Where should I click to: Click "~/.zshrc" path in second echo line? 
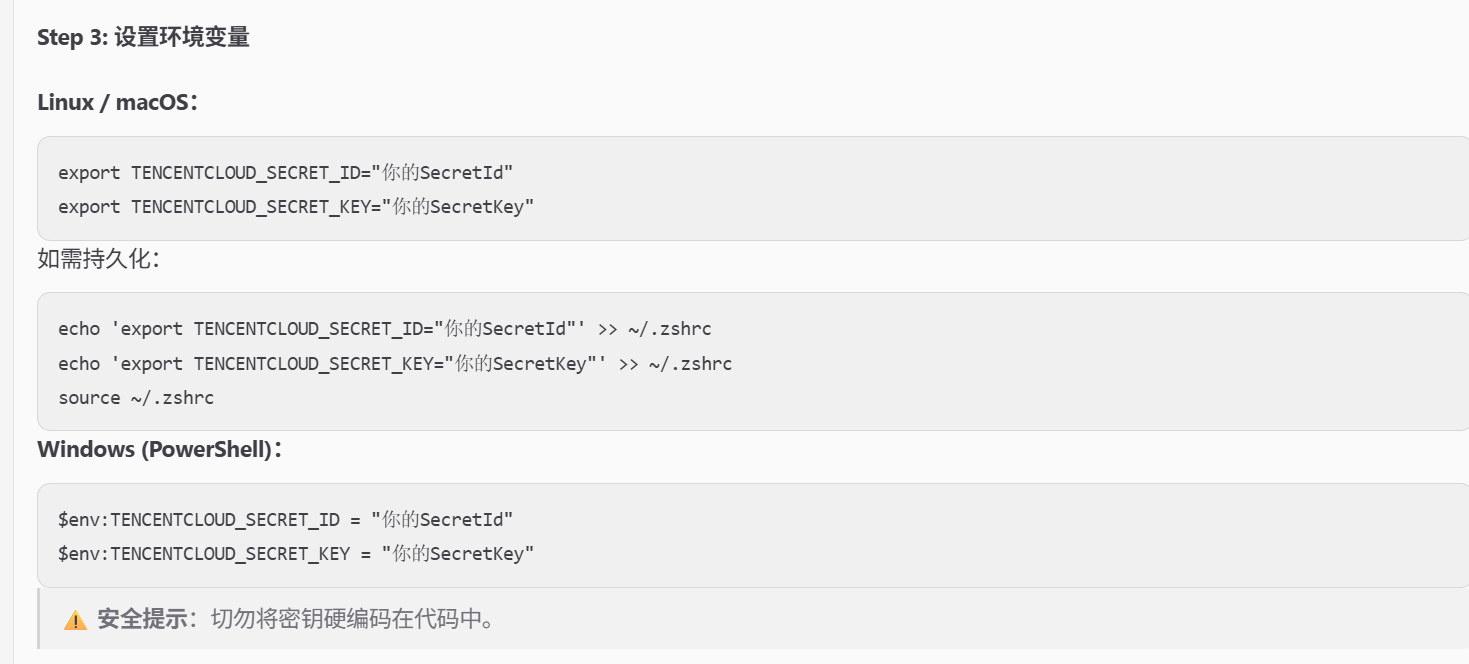(690, 363)
